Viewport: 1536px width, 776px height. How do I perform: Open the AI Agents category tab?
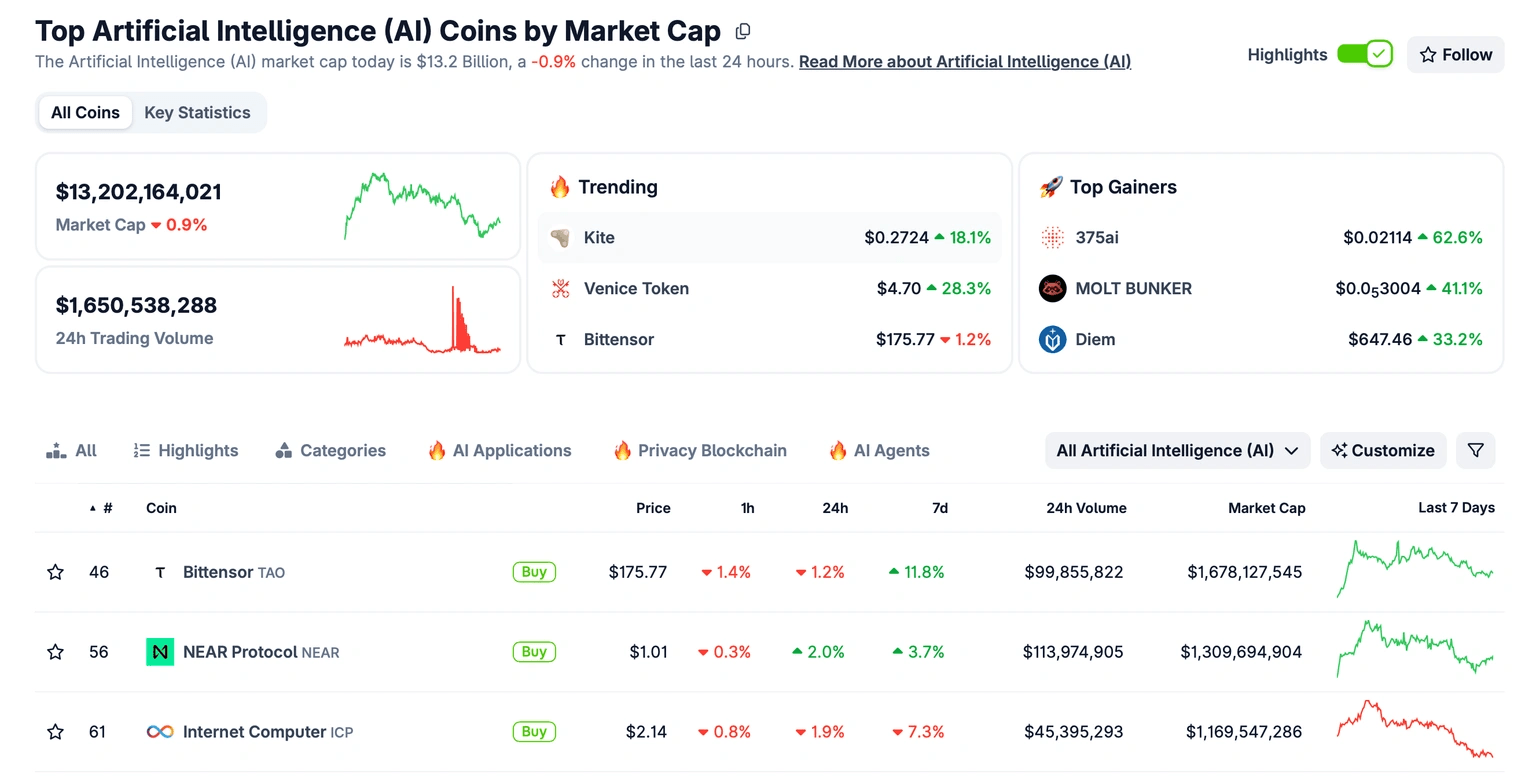tap(879, 451)
